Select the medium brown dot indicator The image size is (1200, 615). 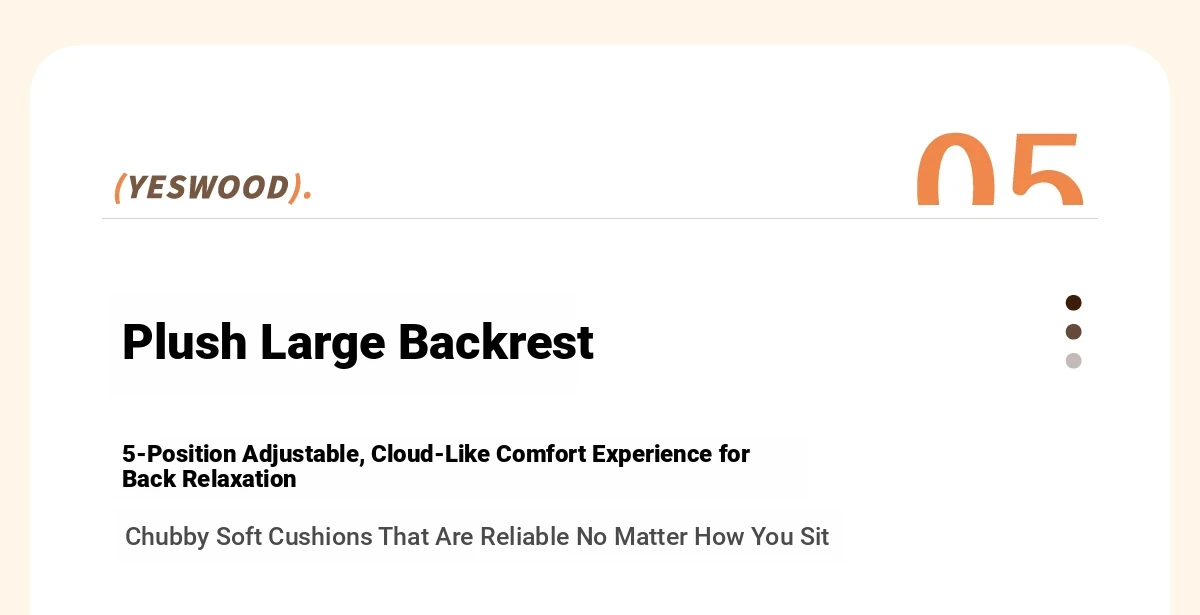point(1073,332)
